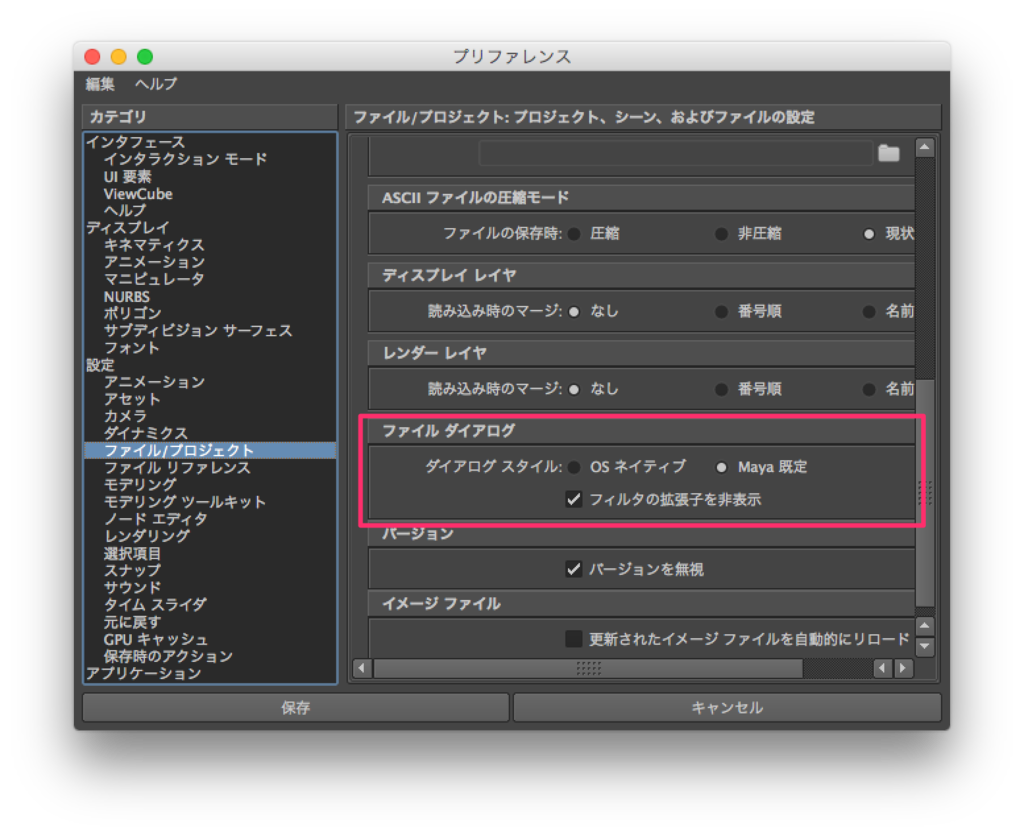Click the 保存 button to save preferences

295,707
